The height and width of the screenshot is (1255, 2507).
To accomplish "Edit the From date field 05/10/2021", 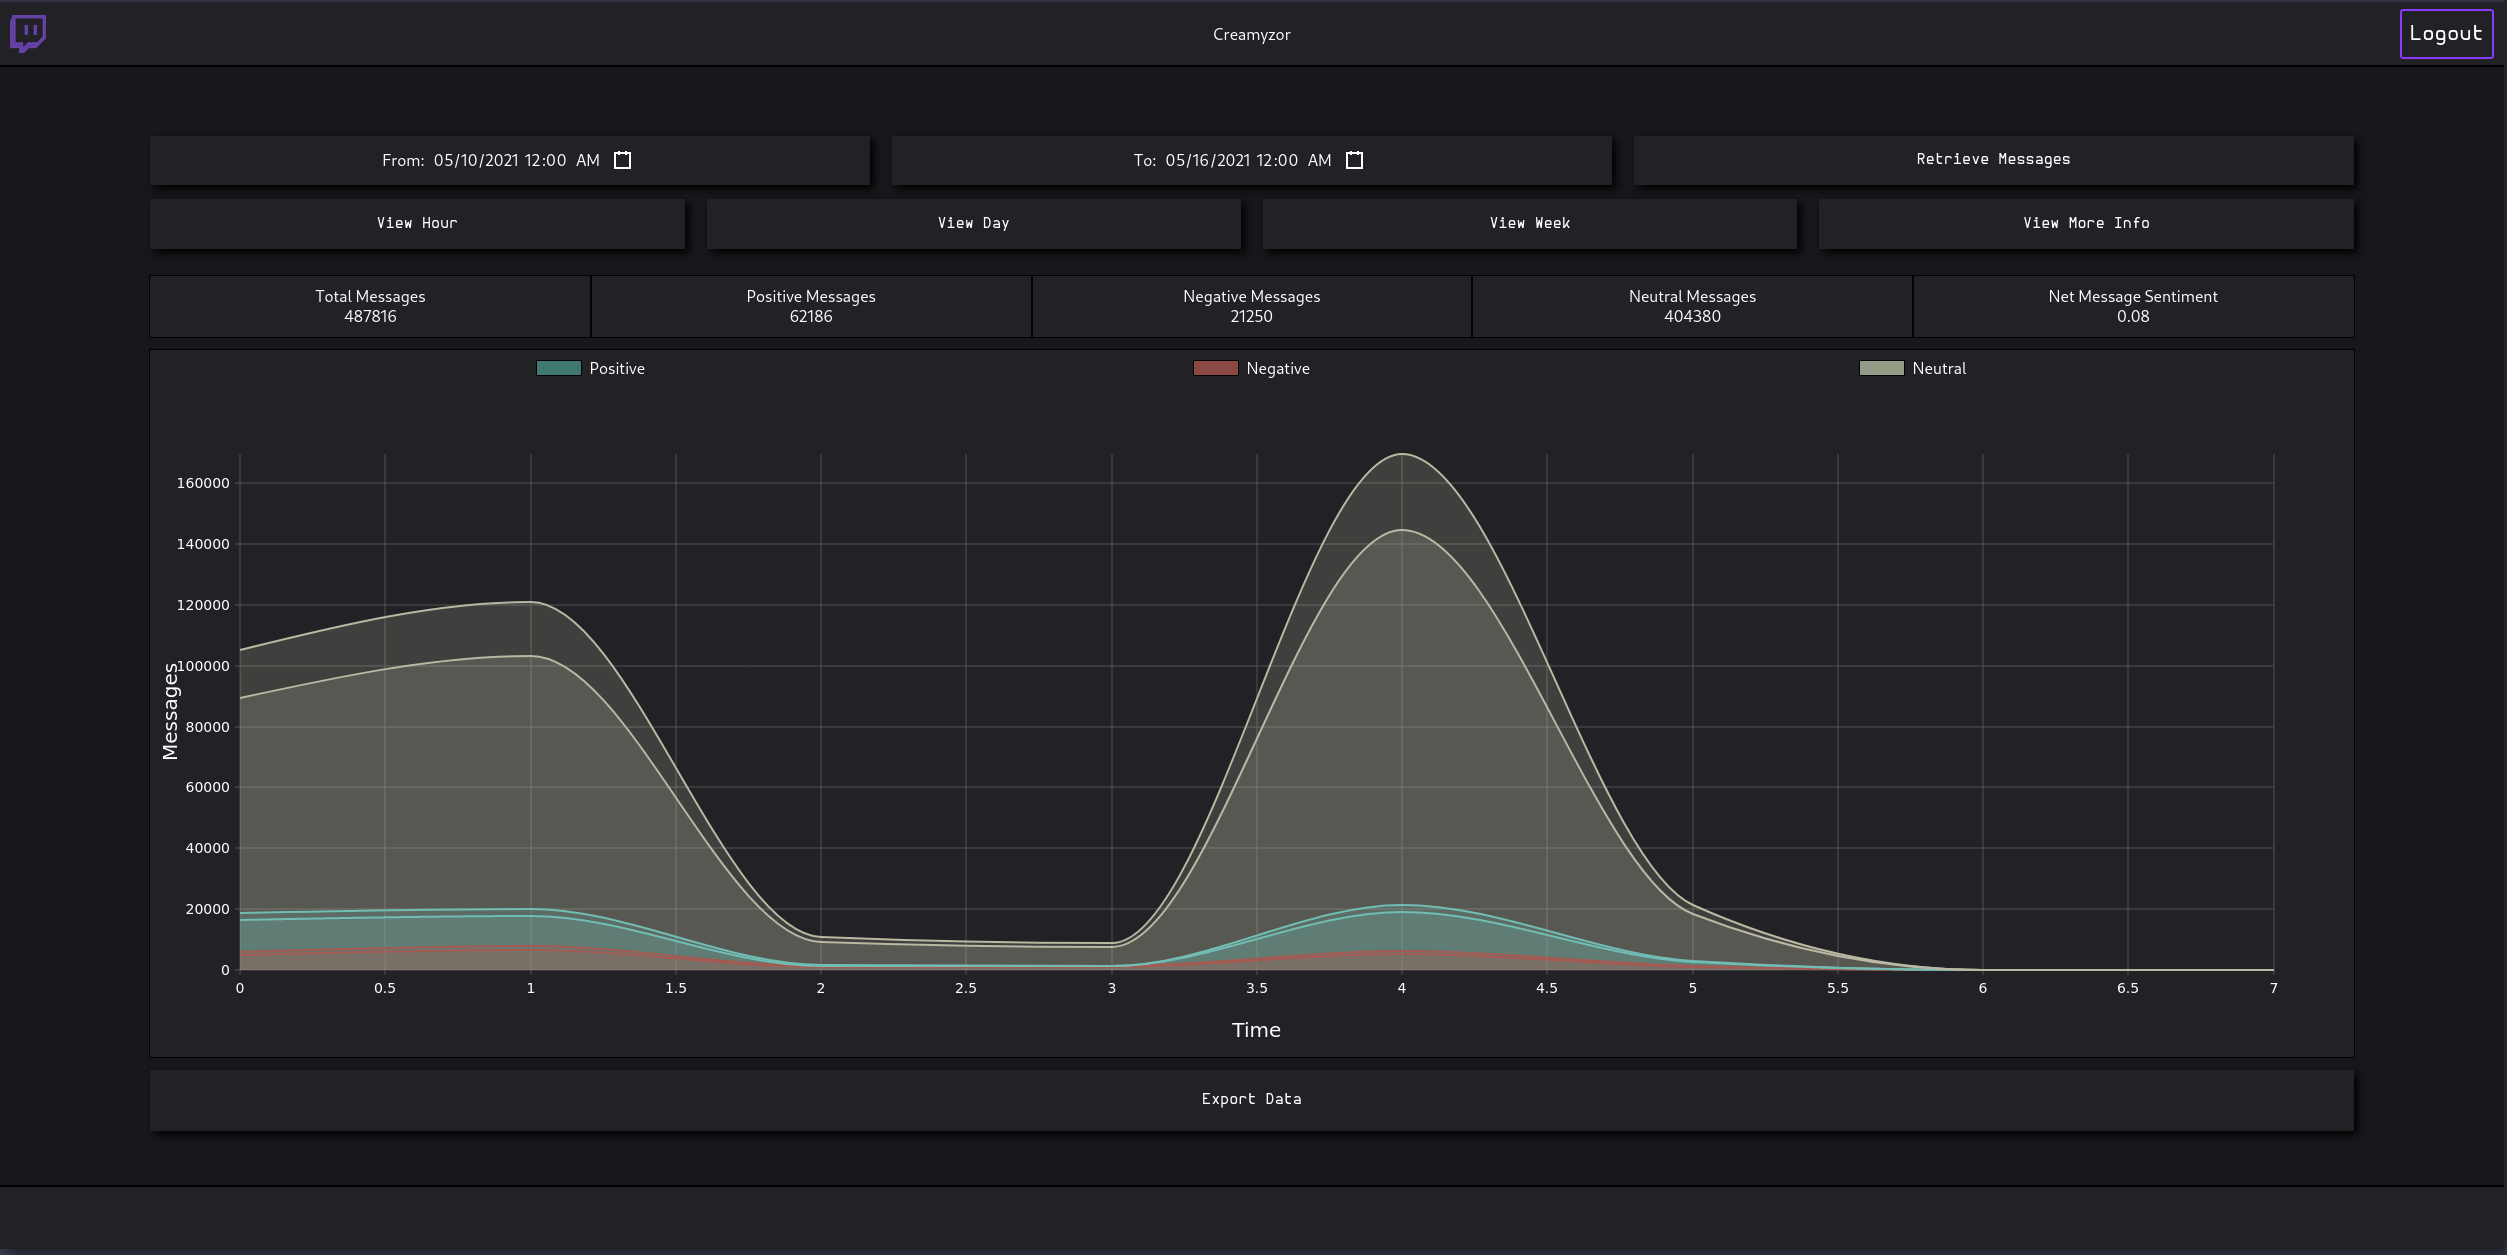I will point(476,160).
